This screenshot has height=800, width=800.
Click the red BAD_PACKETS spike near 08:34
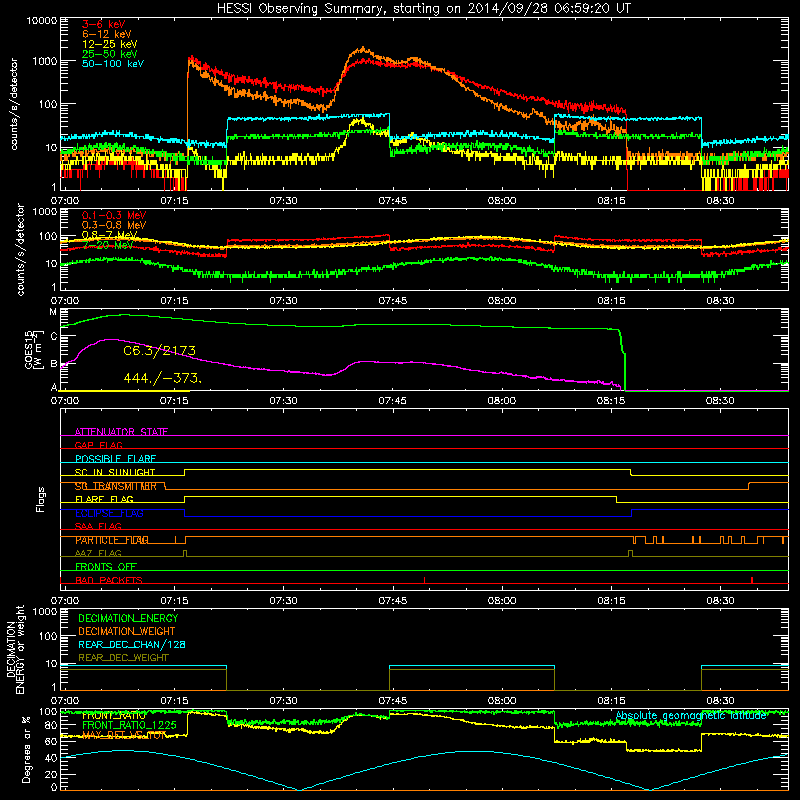(752, 580)
